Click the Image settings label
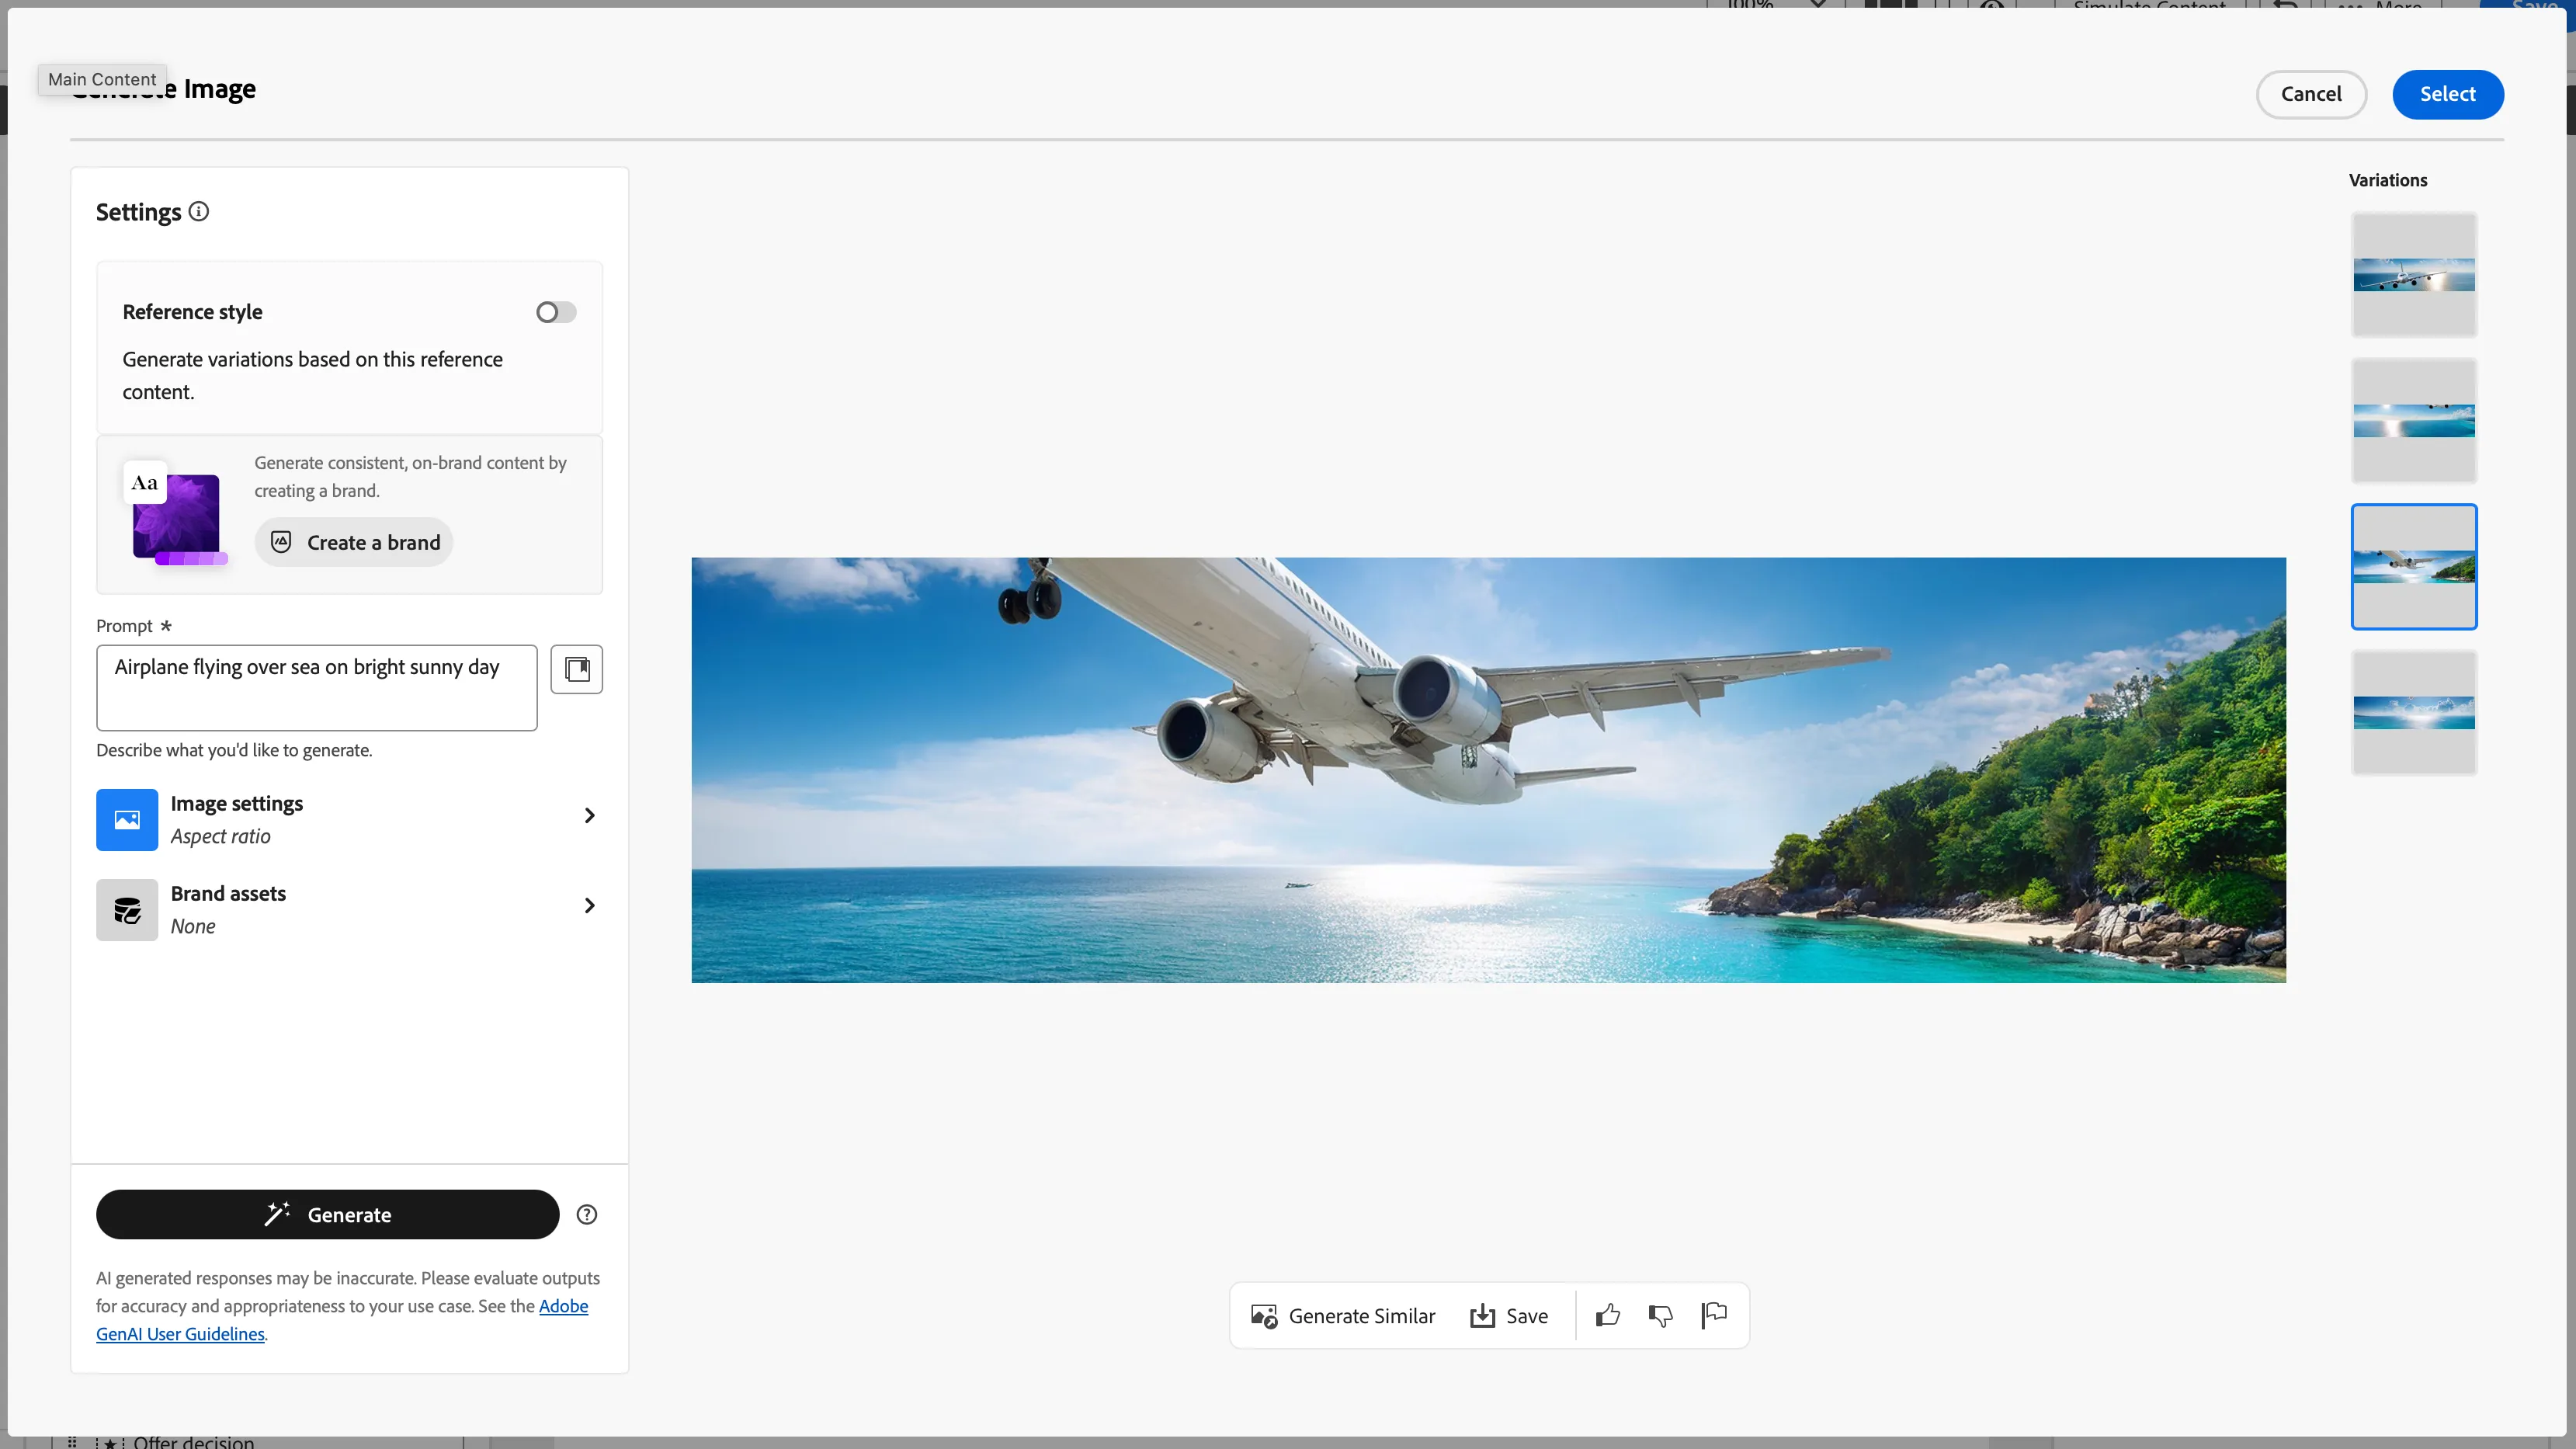Image resolution: width=2576 pixels, height=1449 pixels. point(236,804)
